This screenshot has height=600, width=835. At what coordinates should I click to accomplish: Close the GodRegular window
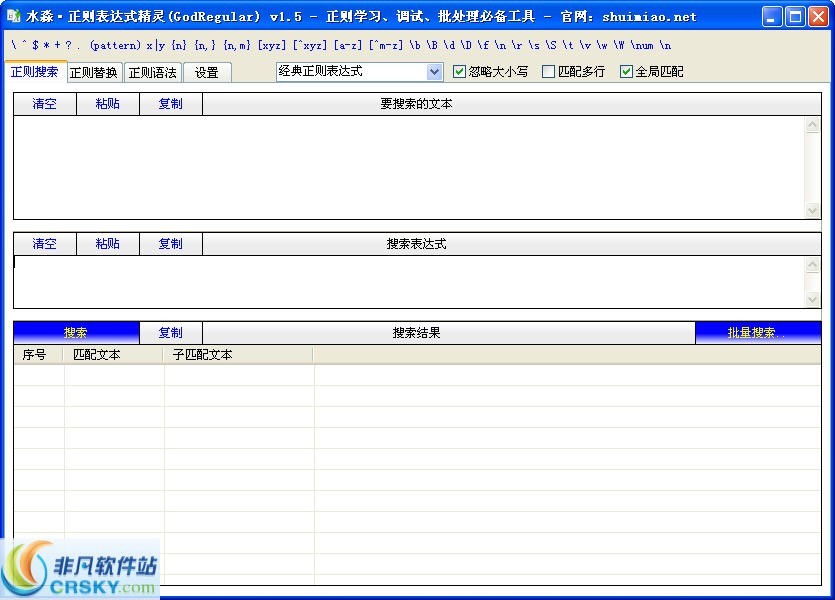818,17
